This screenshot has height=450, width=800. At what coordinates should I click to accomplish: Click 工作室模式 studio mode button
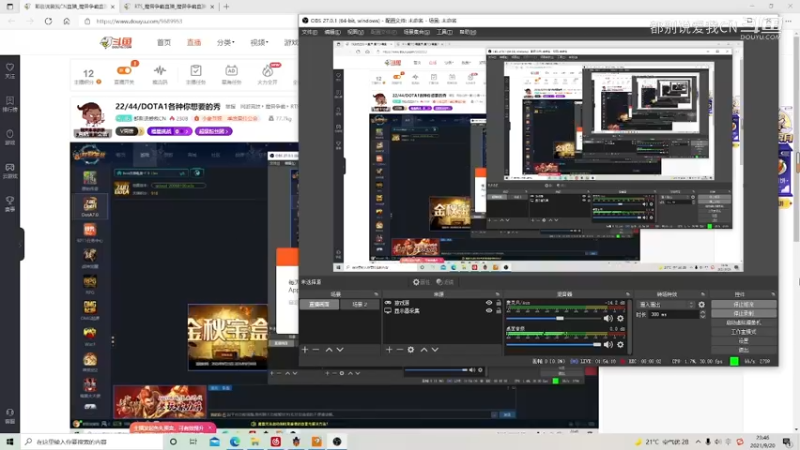(x=743, y=332)
